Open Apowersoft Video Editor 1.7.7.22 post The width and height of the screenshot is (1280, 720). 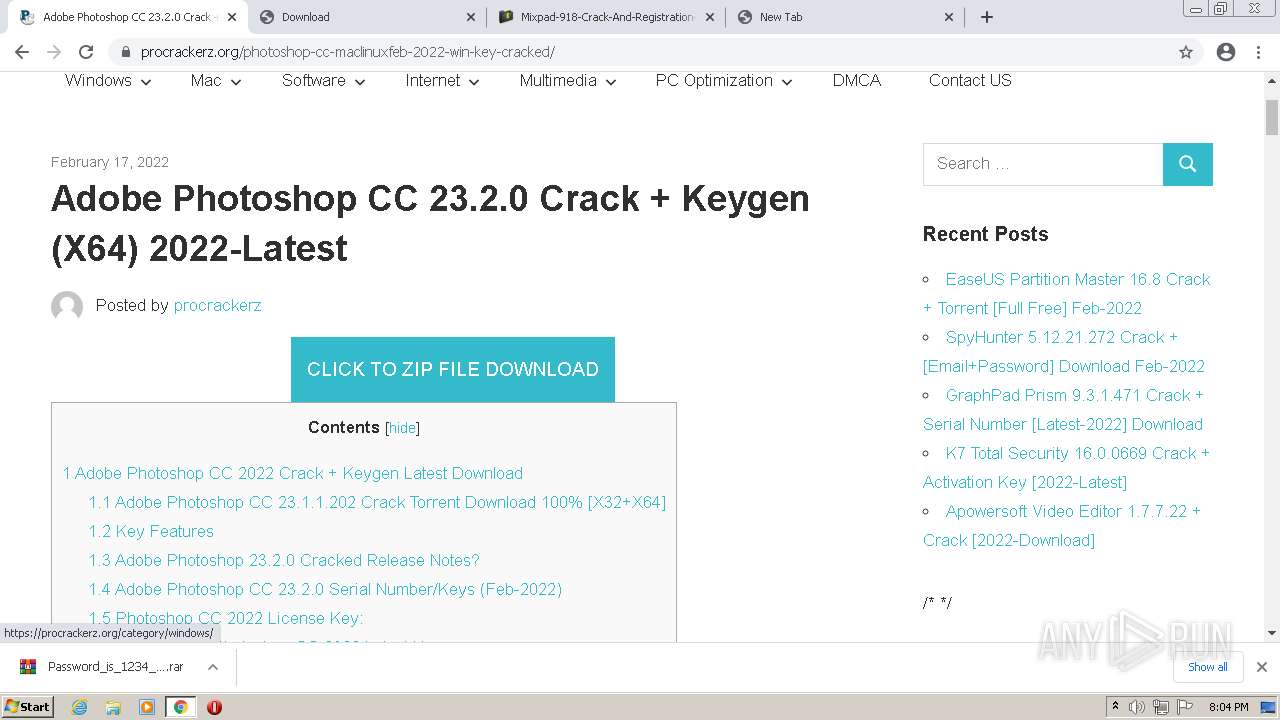[x=1061, y=526]
